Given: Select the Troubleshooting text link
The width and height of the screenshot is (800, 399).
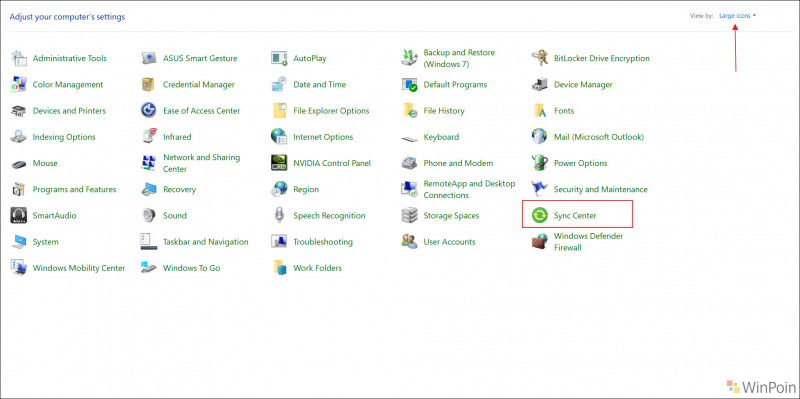Looking at the screenshot, I should (x=323, y=242).
